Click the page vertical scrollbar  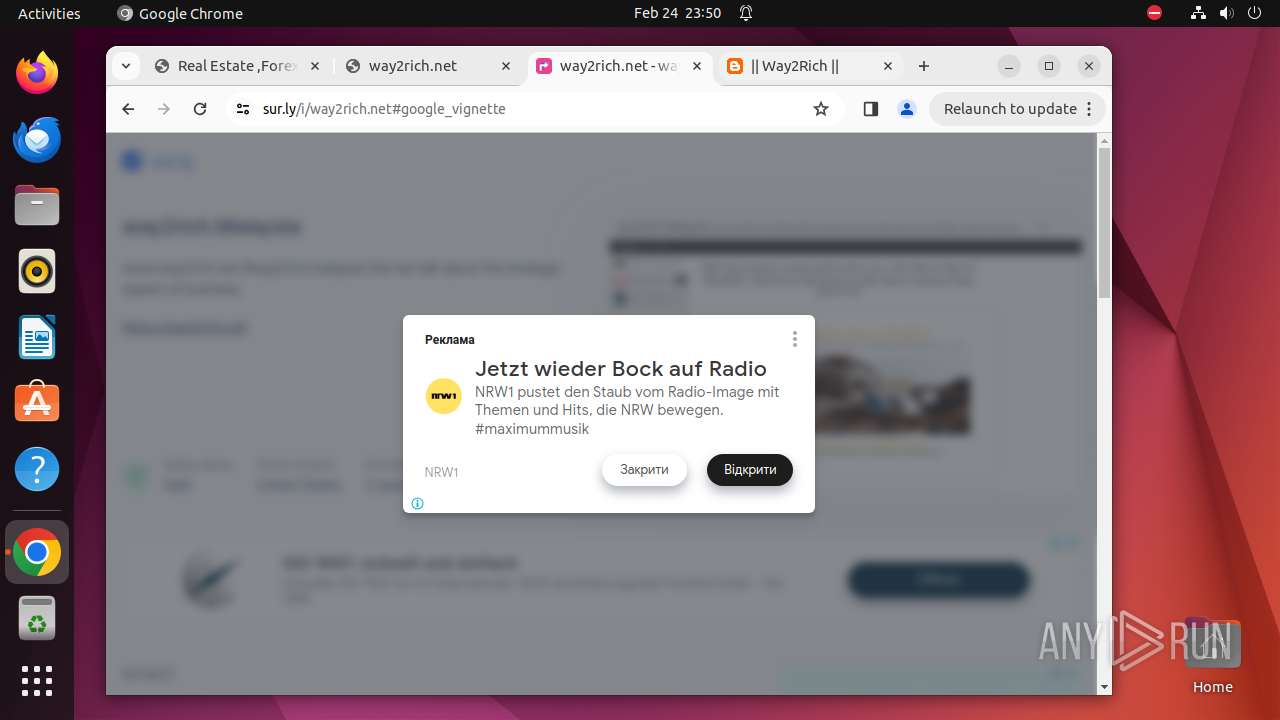(x=1104, y=222)
